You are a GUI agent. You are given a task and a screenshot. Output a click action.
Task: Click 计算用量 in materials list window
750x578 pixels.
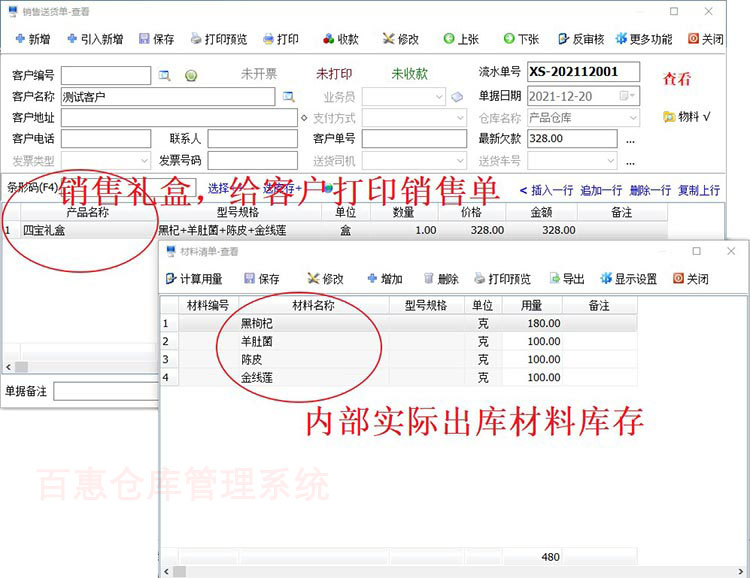194,279
